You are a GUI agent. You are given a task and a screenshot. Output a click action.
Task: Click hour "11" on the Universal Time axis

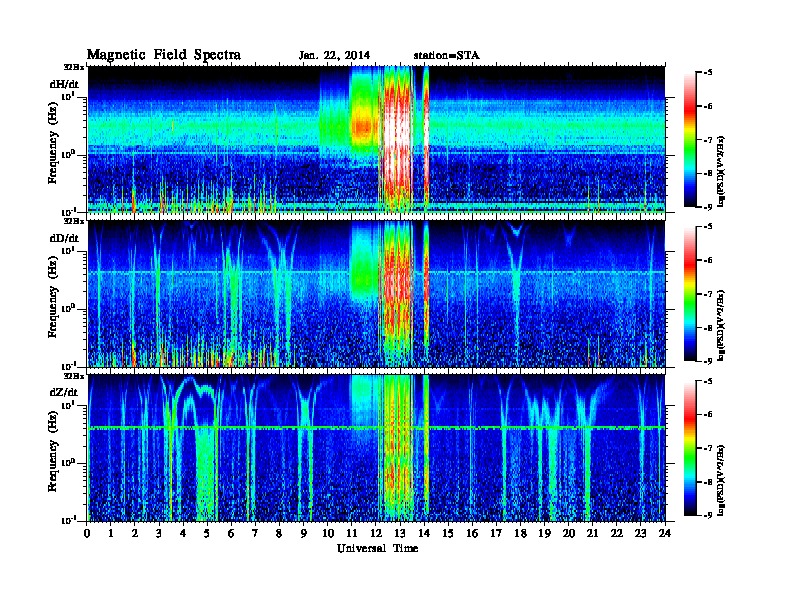tap(352, 533)
